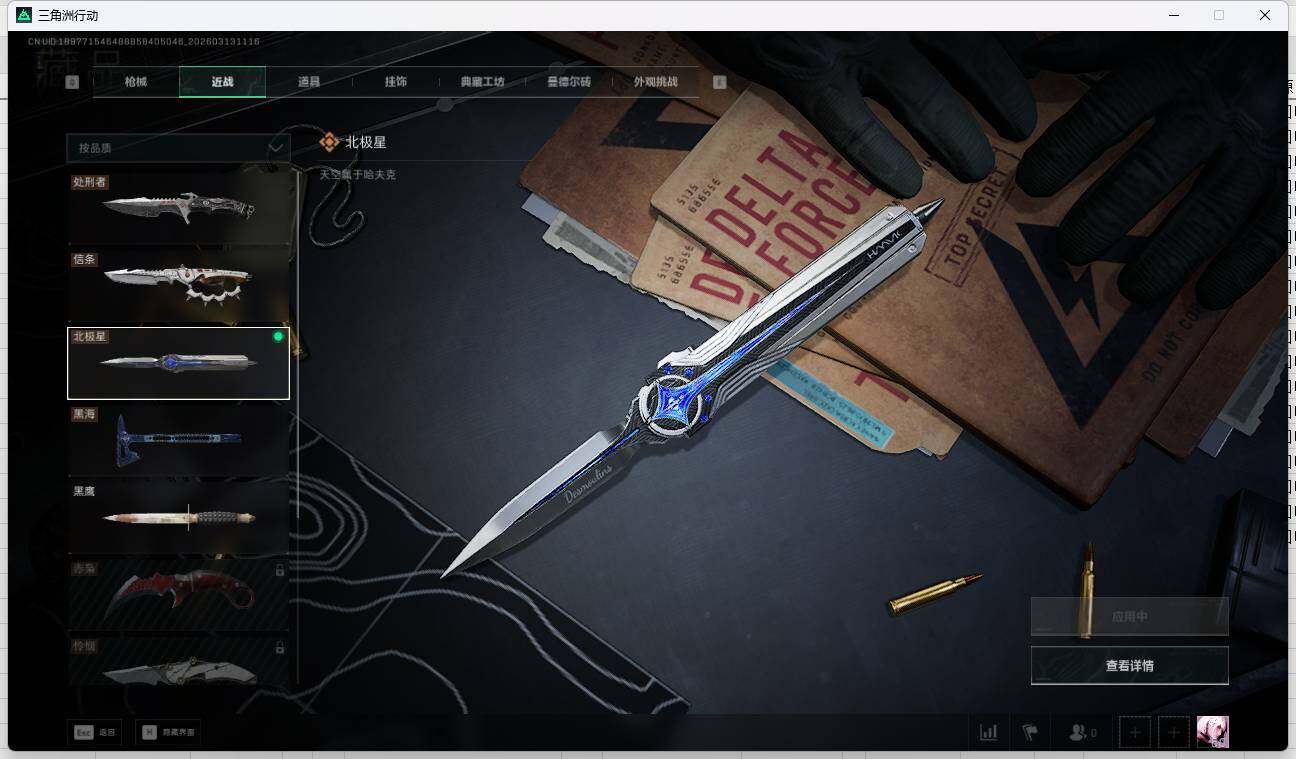Open 查看详情 for the knife
The width and height of the screenshot is (1296, 759).
pos(1130,665)
